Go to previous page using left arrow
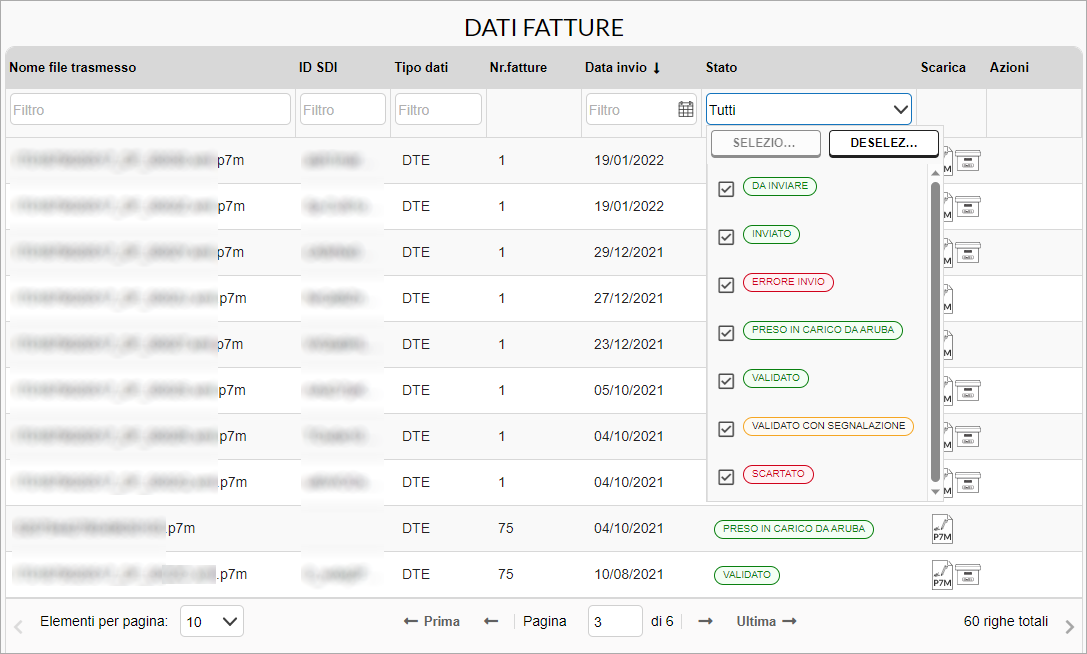The image size is (1087, 654). point(491,621)
